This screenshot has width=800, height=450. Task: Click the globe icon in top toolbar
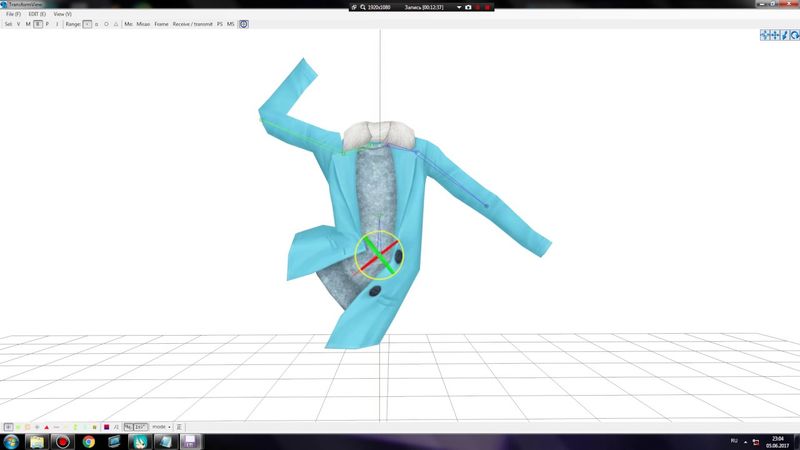[244, 23]
